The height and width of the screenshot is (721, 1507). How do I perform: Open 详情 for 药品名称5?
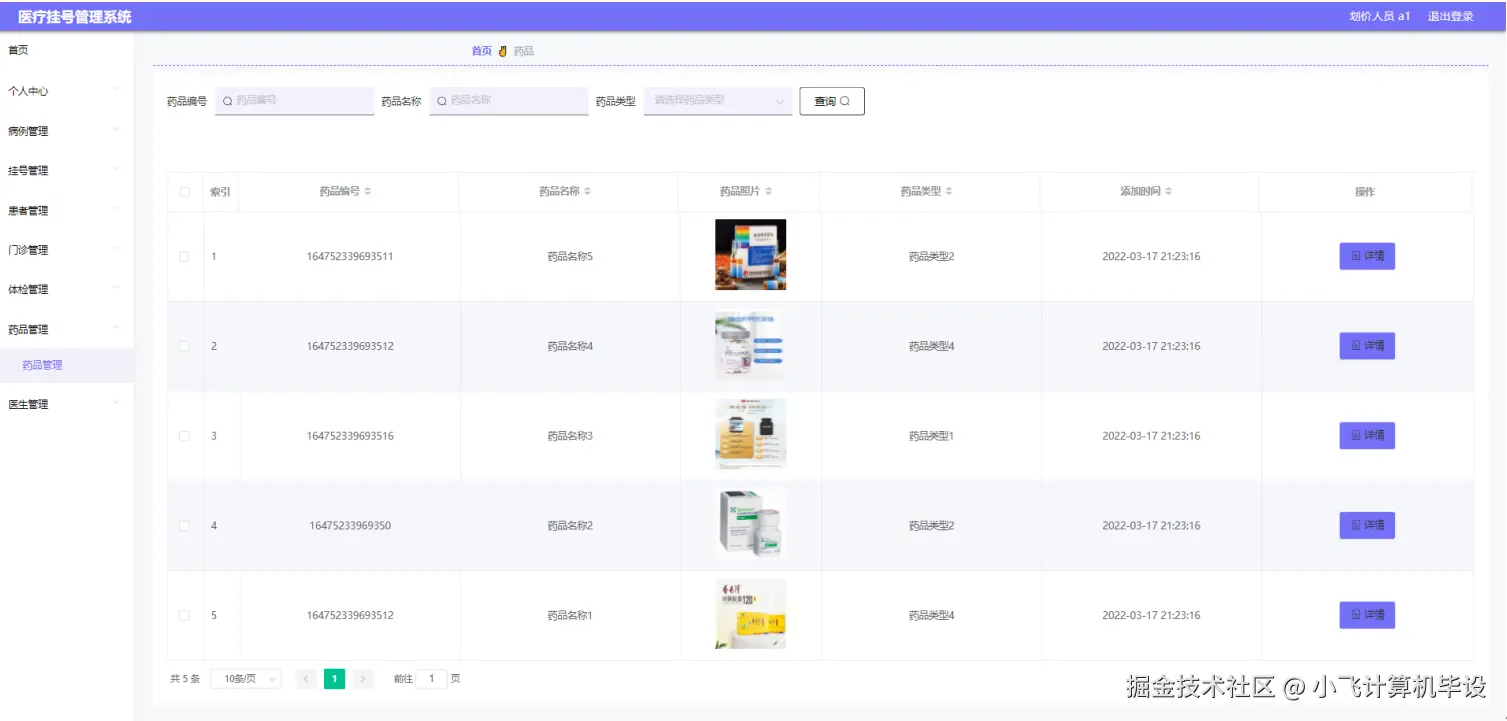tap(1367, 257)
